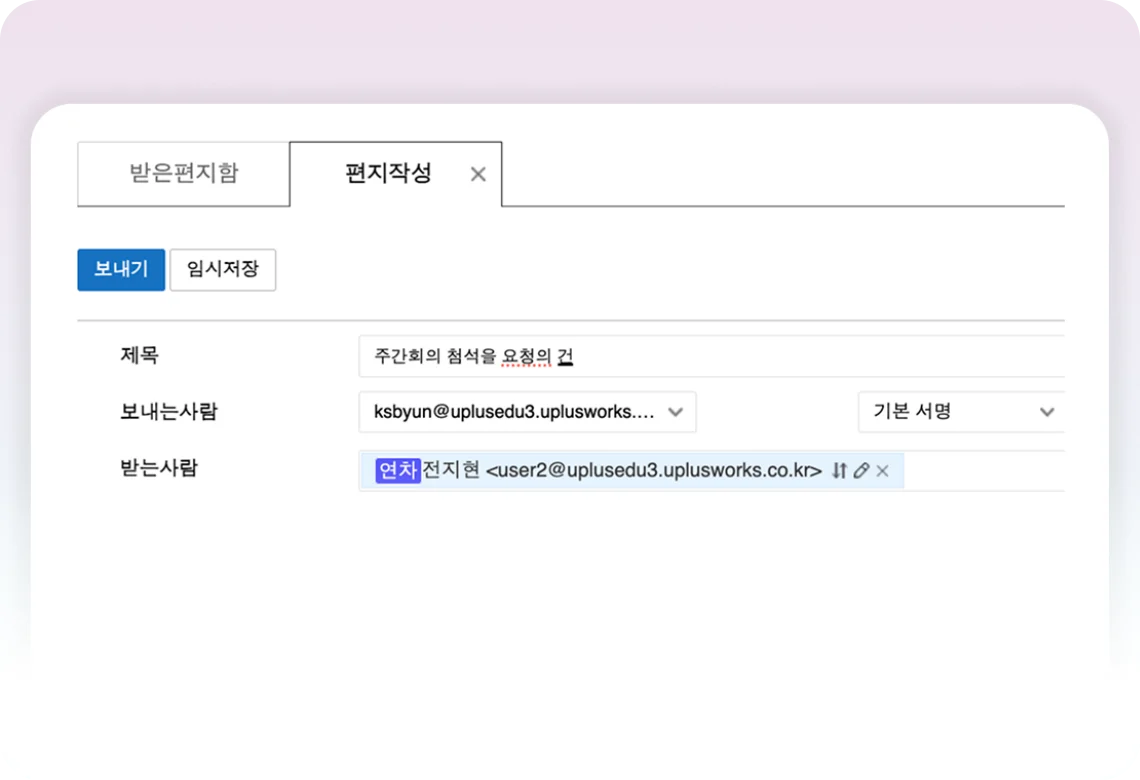1140x780 pixels.
Task: Switch to the 받은편지함 tab
Action: (x=184, y=173)
